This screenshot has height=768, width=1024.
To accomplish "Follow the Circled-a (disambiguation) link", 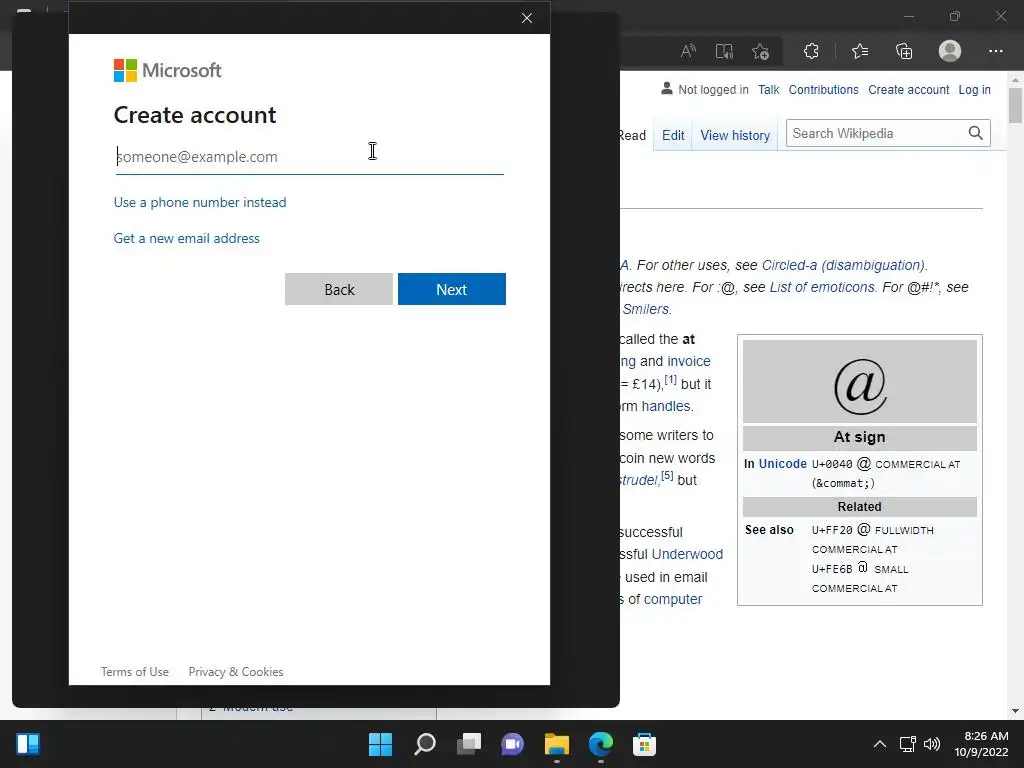I will pyautogui.click(x=843, y=265).
